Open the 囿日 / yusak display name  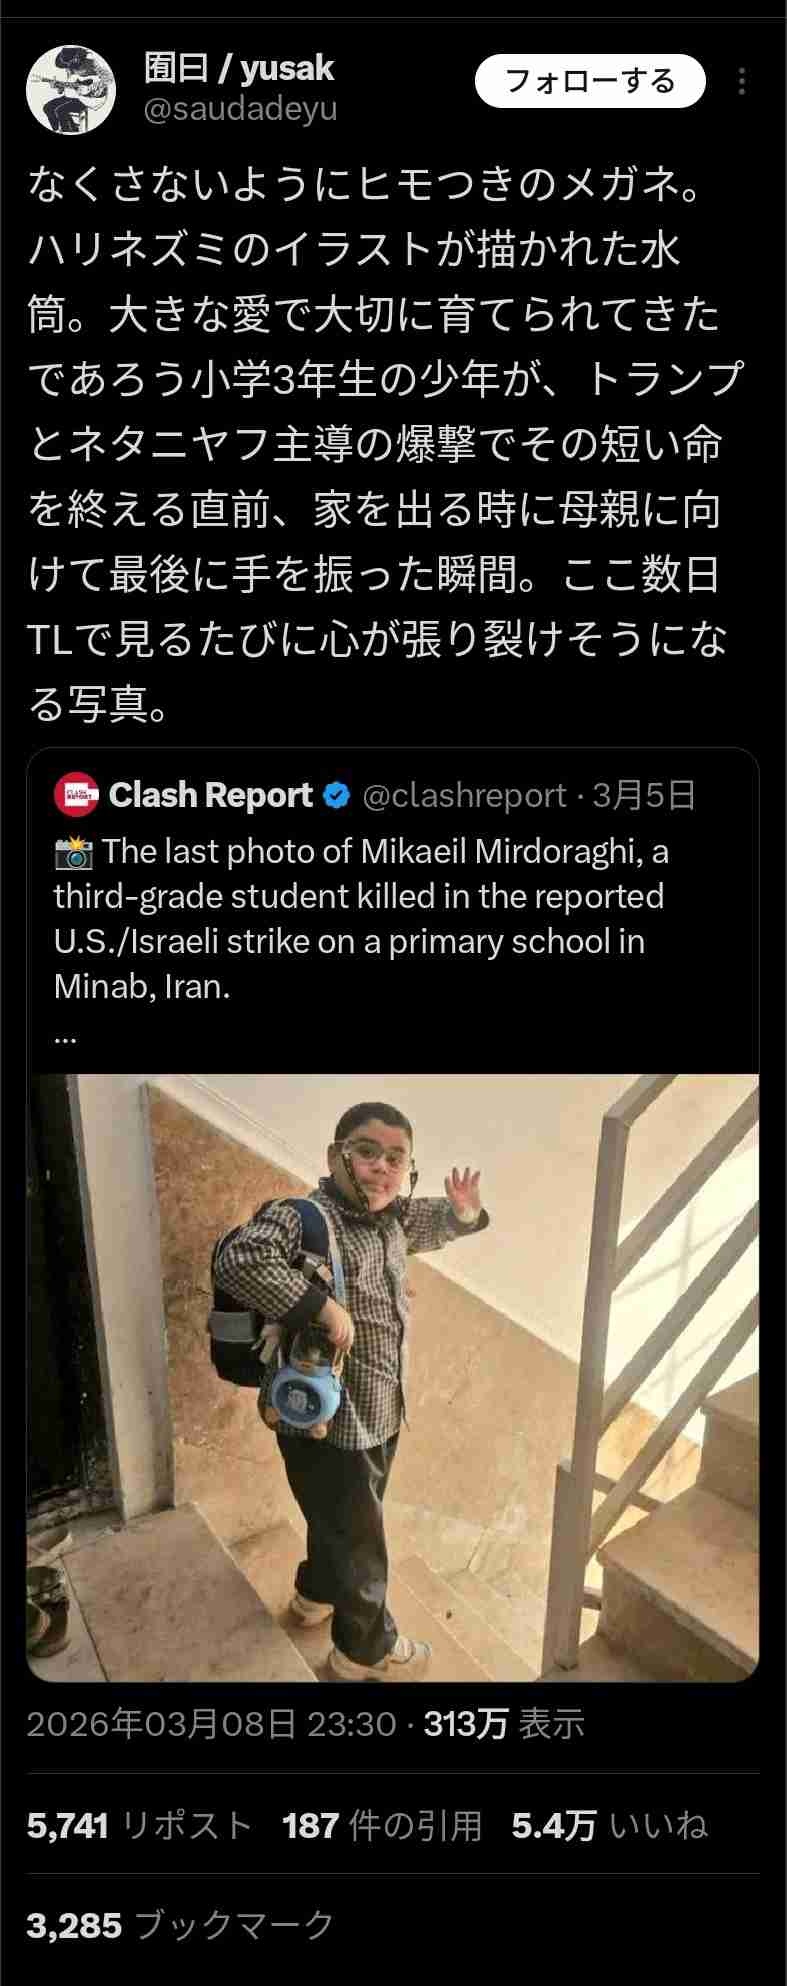(239, 68)
